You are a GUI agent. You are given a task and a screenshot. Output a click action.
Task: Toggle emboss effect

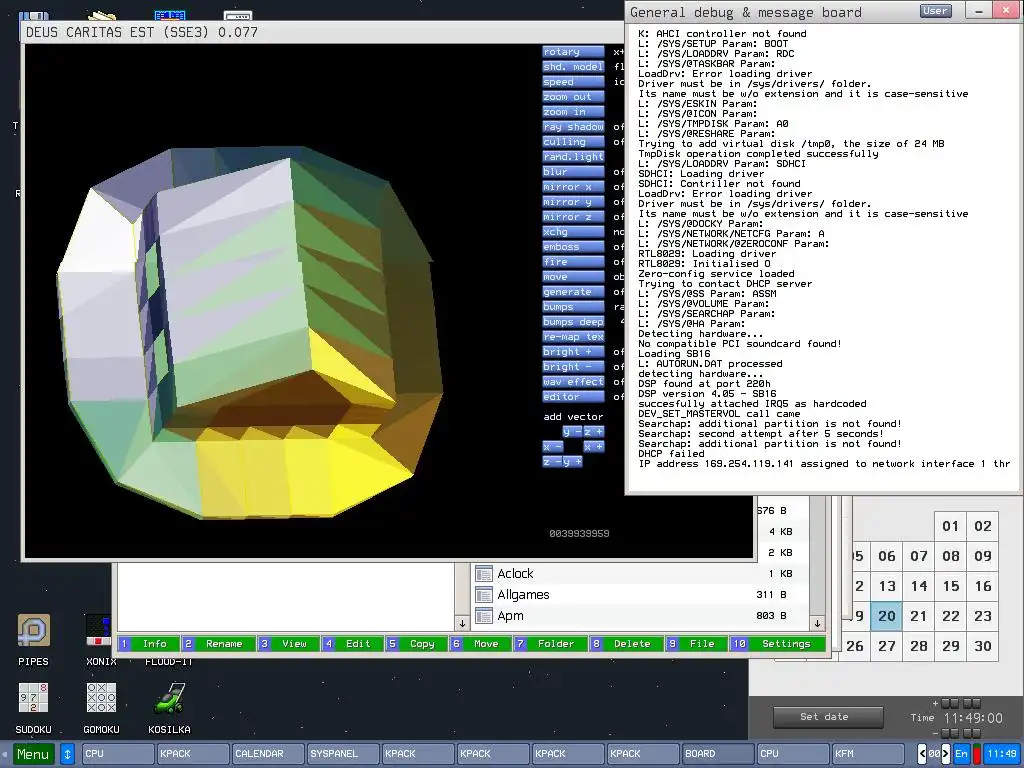[573, 247]
